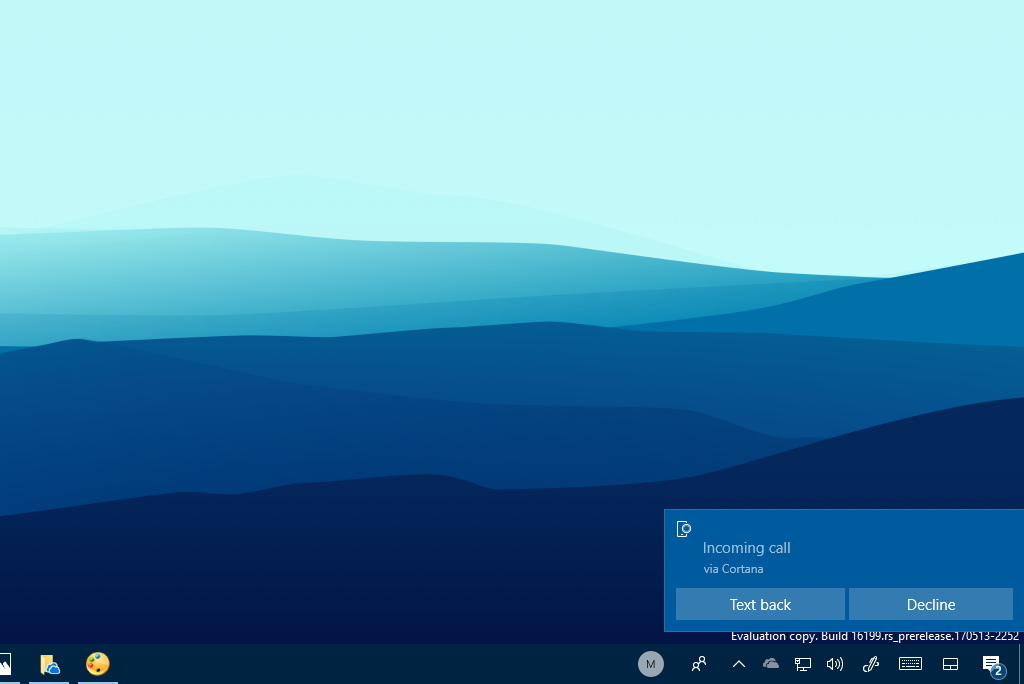Open the People taskbar button

point(699,664)
